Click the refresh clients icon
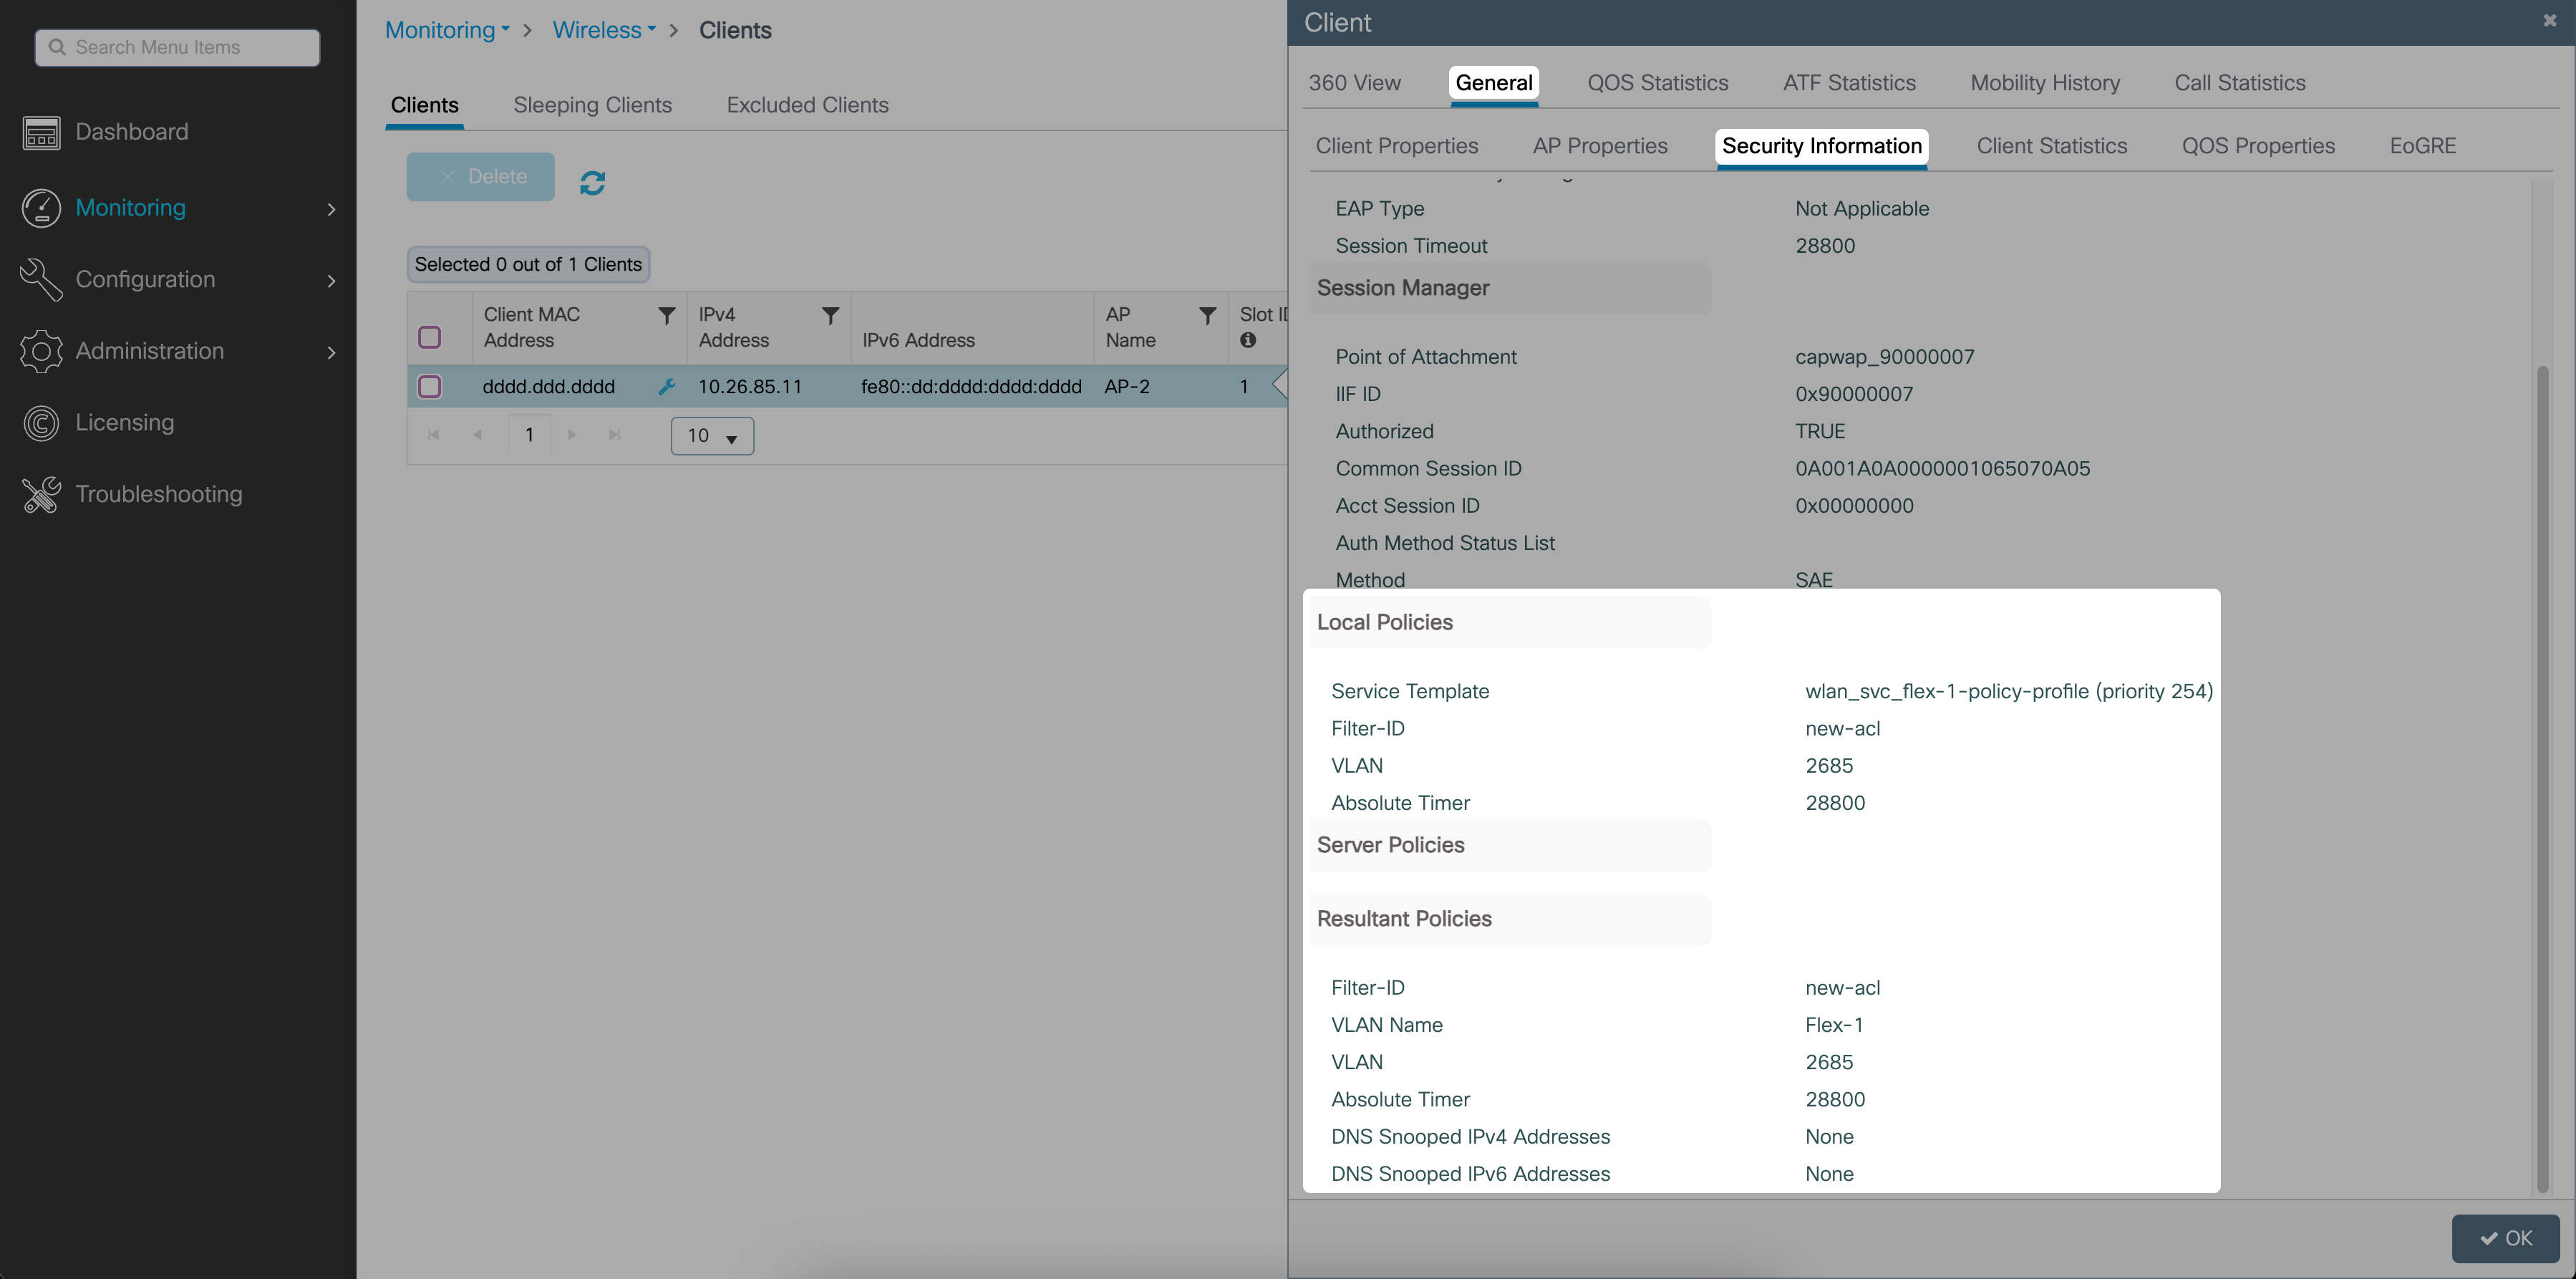The width and height of the screenshot is (2576, 1279). 592,183
